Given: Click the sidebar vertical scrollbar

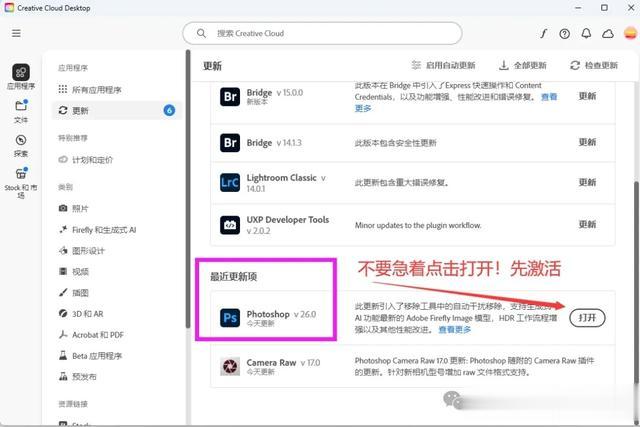Looking at the screenshot, I should (188, 189).
